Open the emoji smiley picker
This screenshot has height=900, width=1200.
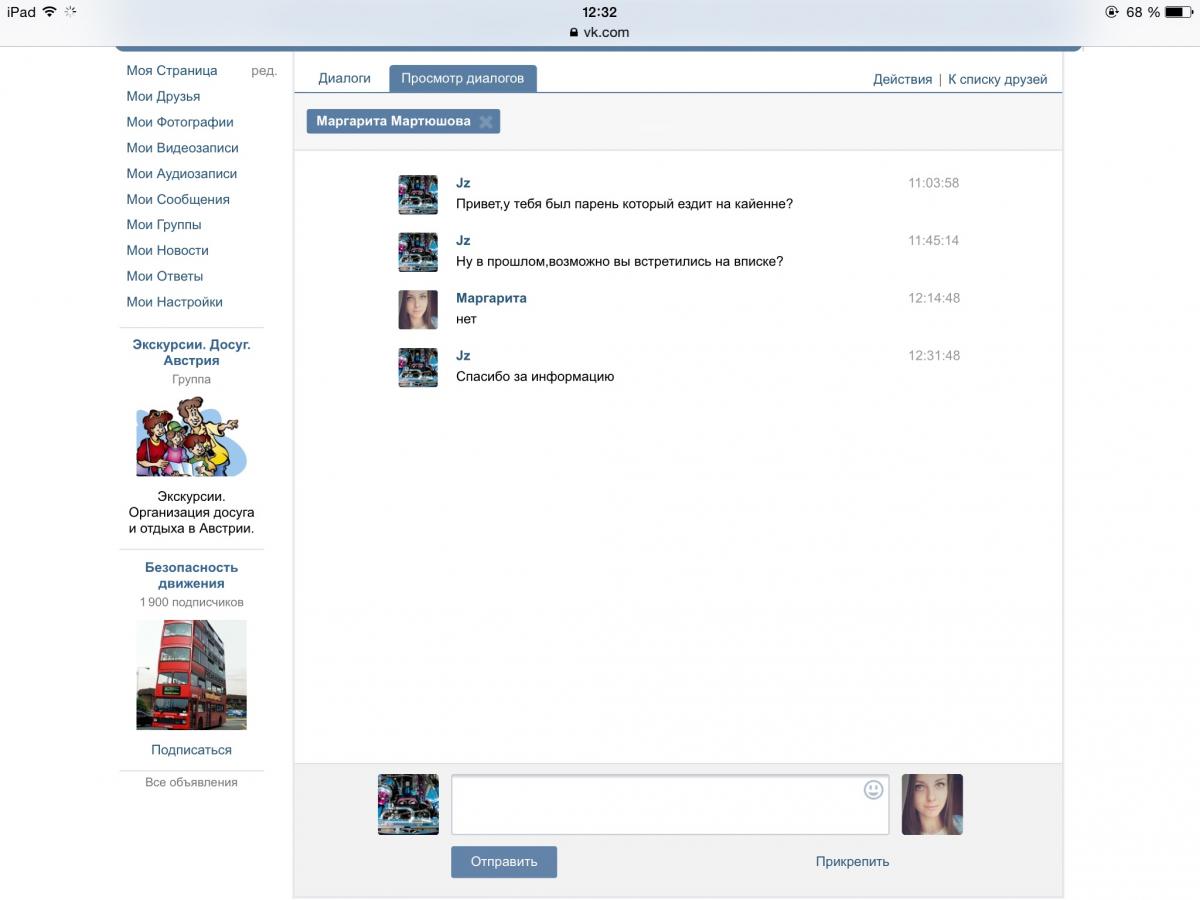point(873,790)
